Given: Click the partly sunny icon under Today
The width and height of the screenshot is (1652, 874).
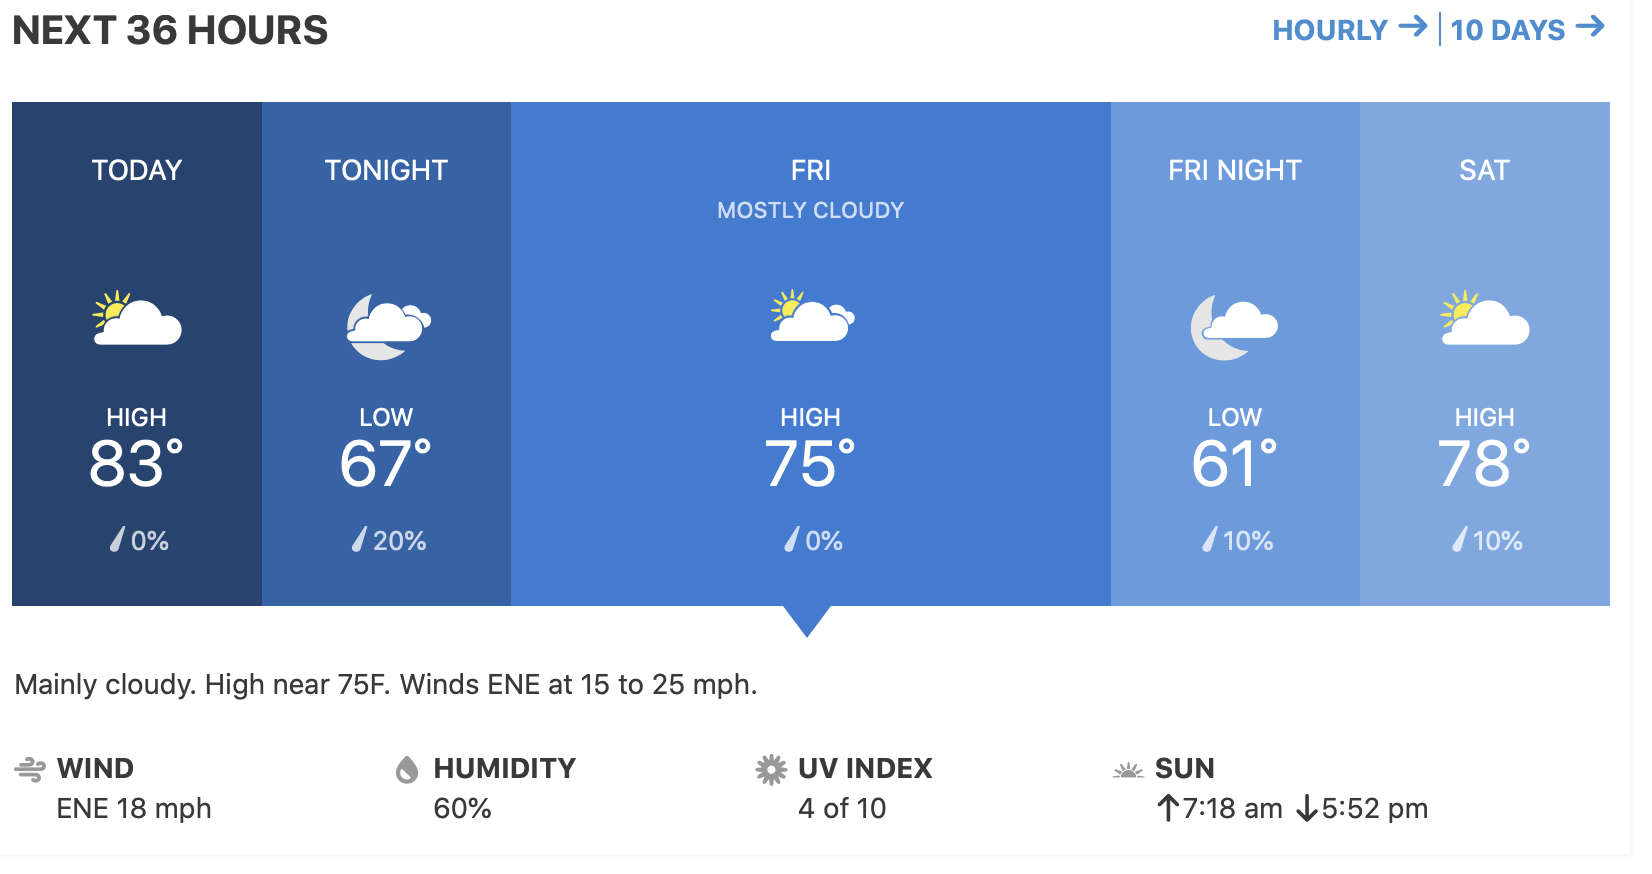Looking at the screenshot, I should pos(137,319).
